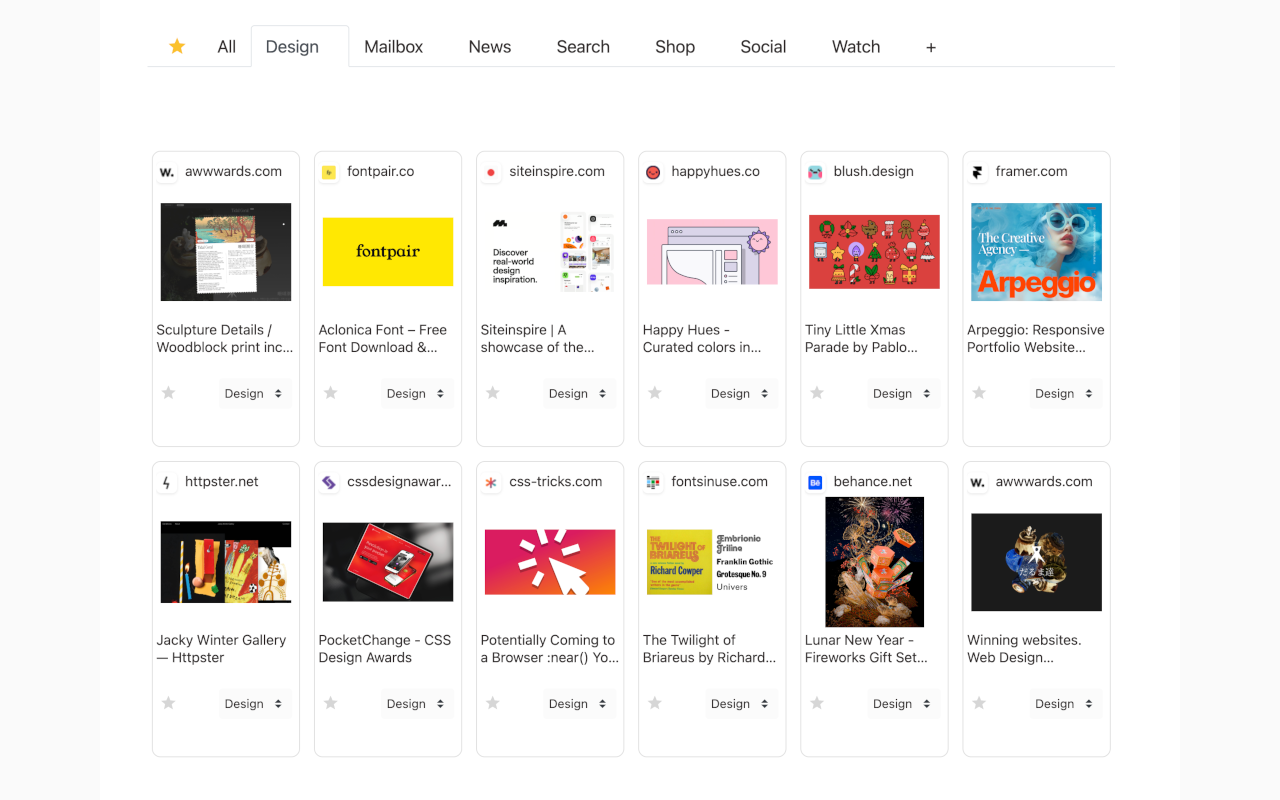Toggle favorite star on the blush.design card
The width and height of the screenshot is (1280, 800).
click(x=816, y=393)
